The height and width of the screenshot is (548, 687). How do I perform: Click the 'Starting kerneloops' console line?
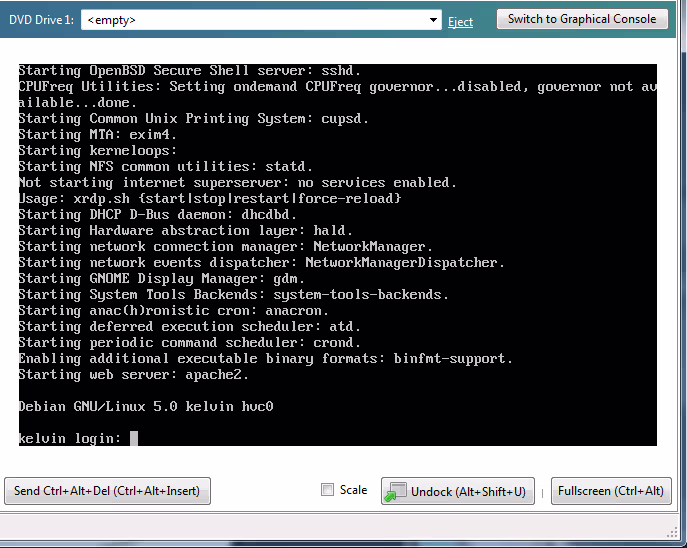point(97,150)
